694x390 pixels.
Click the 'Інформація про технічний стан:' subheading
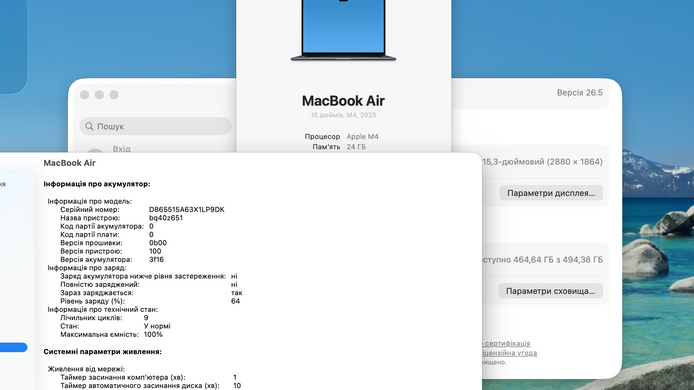point(103,309)
